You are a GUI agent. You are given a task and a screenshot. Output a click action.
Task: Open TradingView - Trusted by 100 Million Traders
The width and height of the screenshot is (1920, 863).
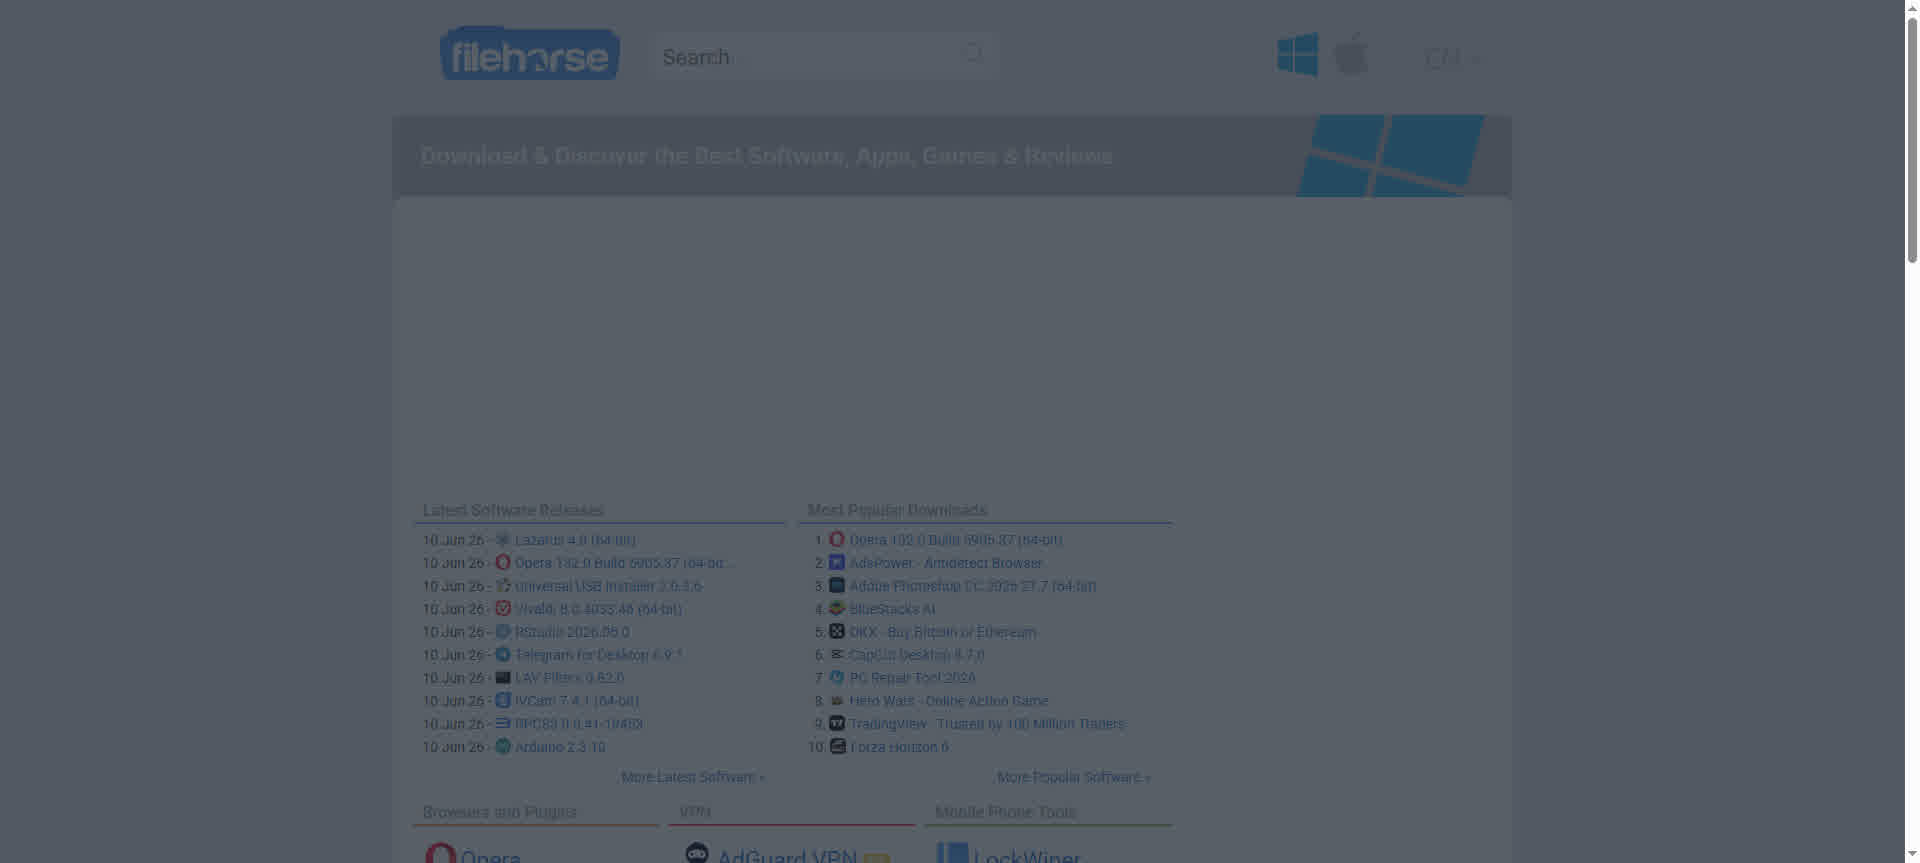987,724
